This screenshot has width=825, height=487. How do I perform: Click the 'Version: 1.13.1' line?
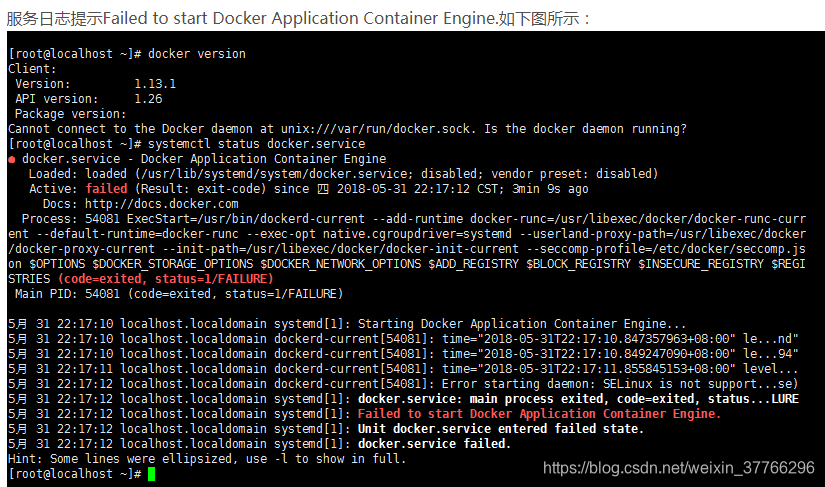96,84
